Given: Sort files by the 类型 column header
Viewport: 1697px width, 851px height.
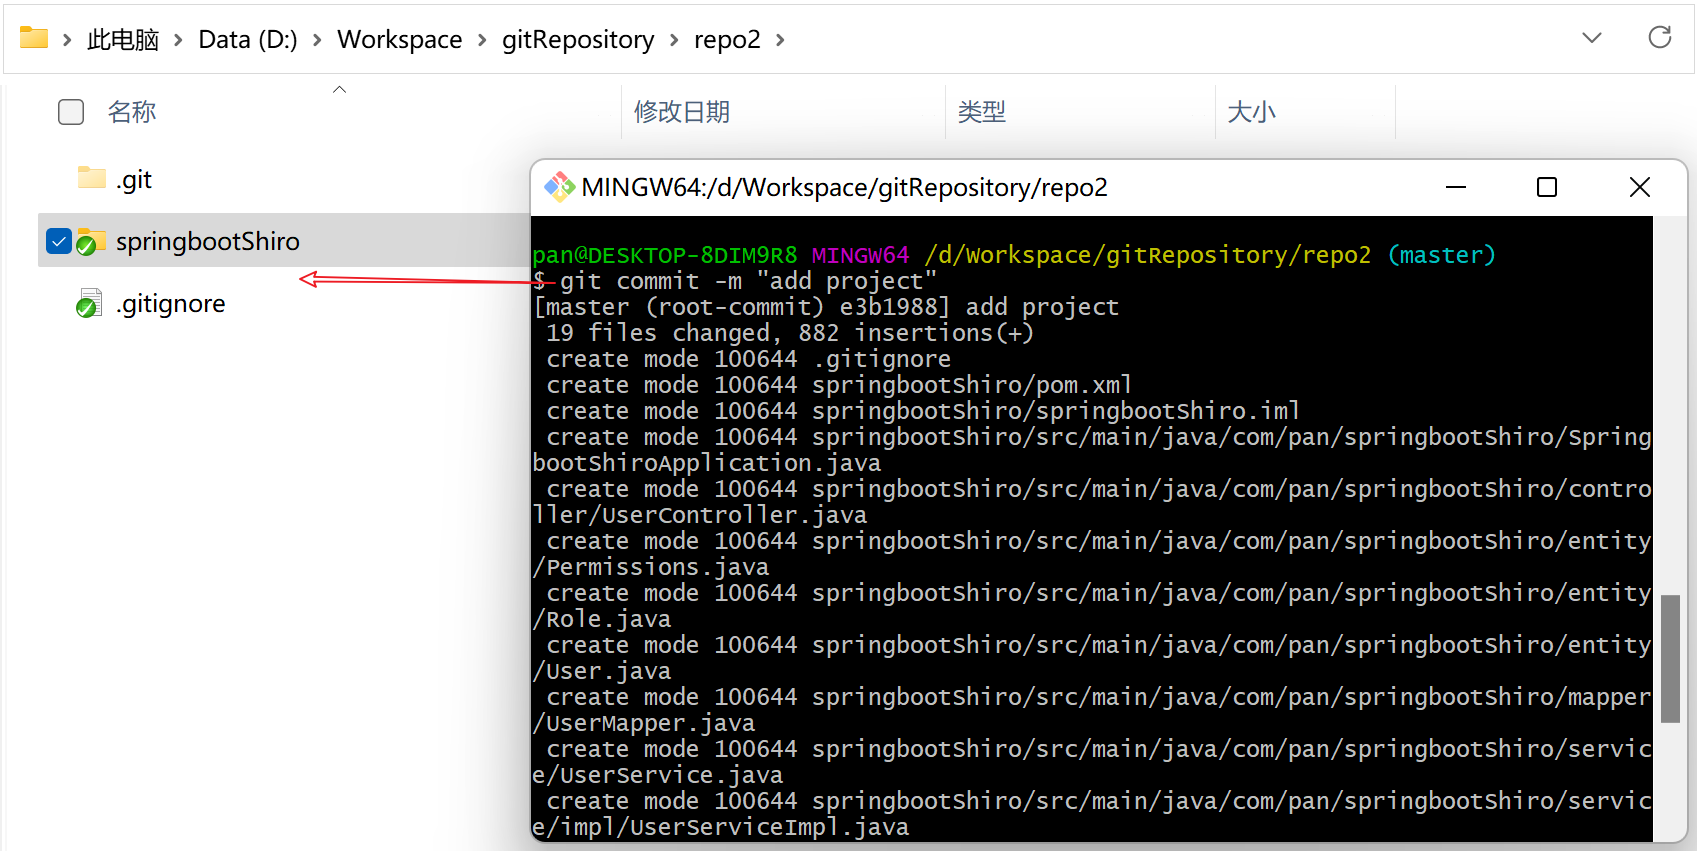Looking at the screenshot, I should [981, 112].
